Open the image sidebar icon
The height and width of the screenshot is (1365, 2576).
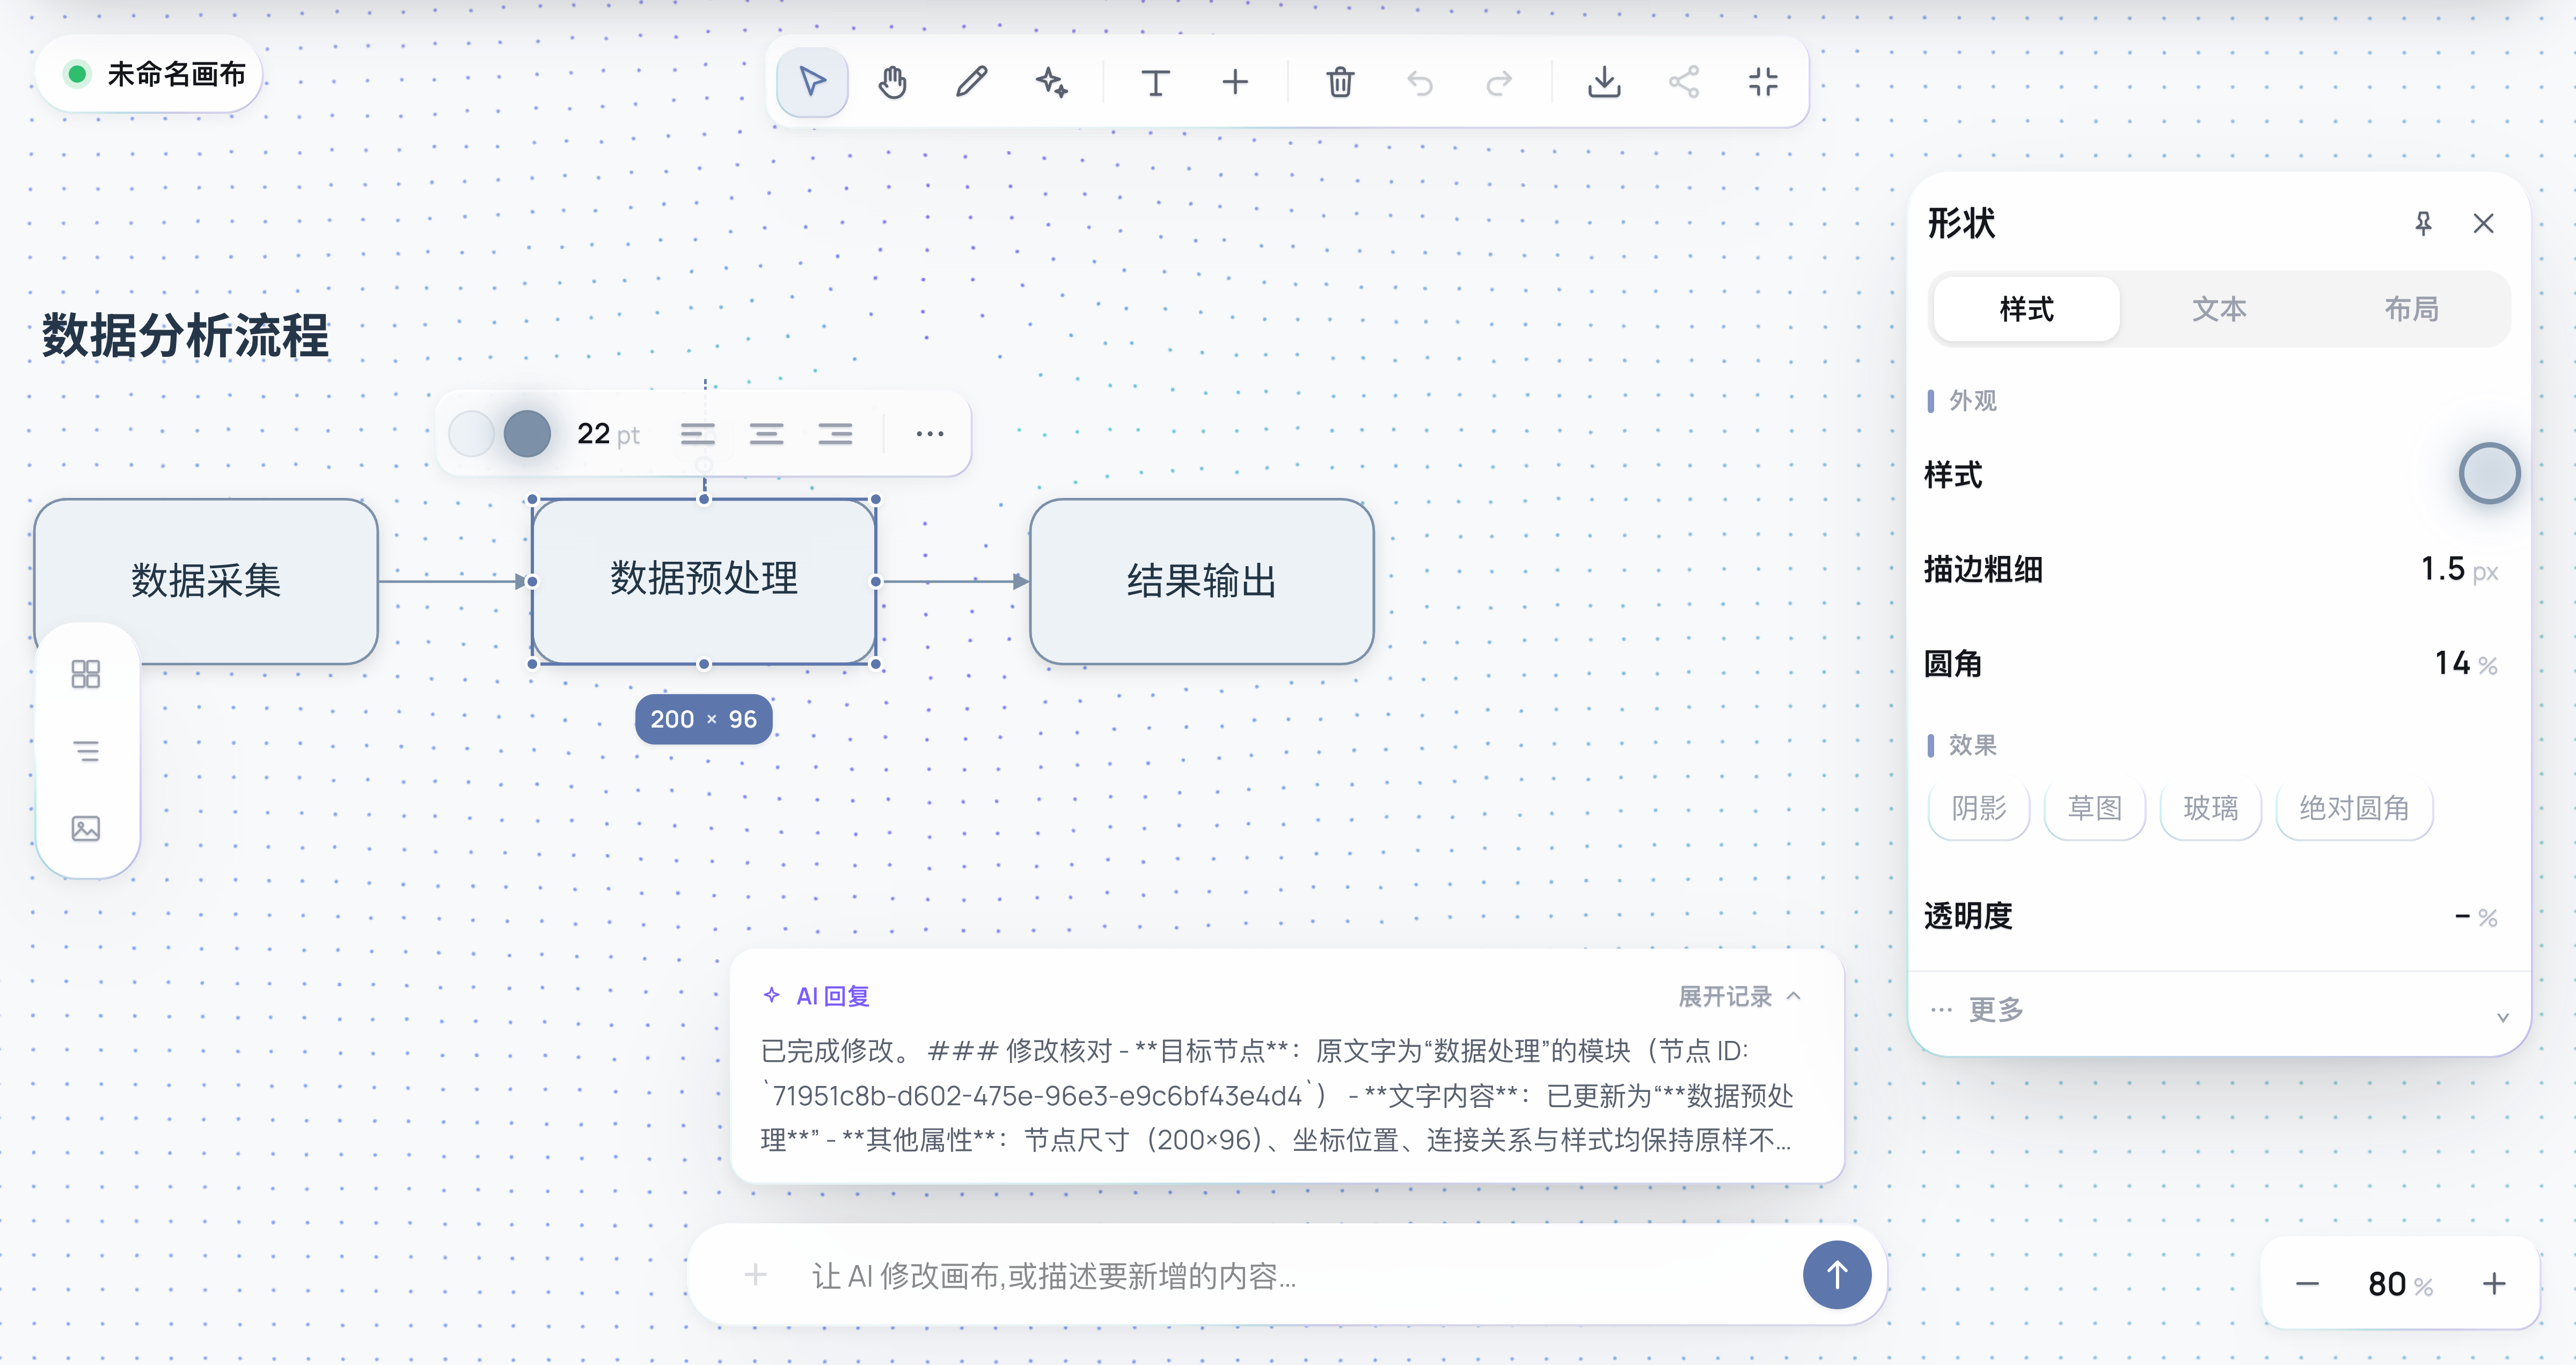86,828
